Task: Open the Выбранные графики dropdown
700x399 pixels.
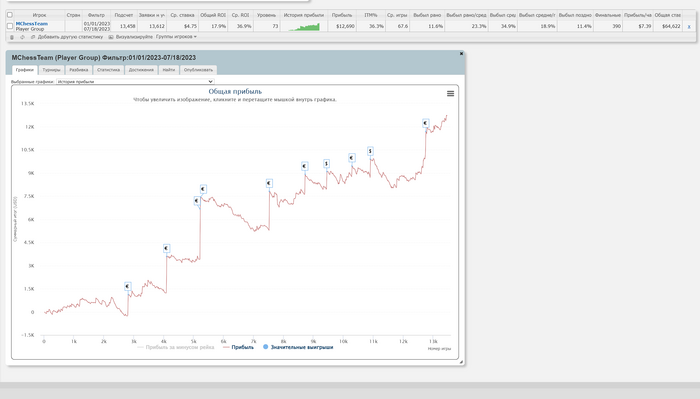Action: tap(135, 82)
